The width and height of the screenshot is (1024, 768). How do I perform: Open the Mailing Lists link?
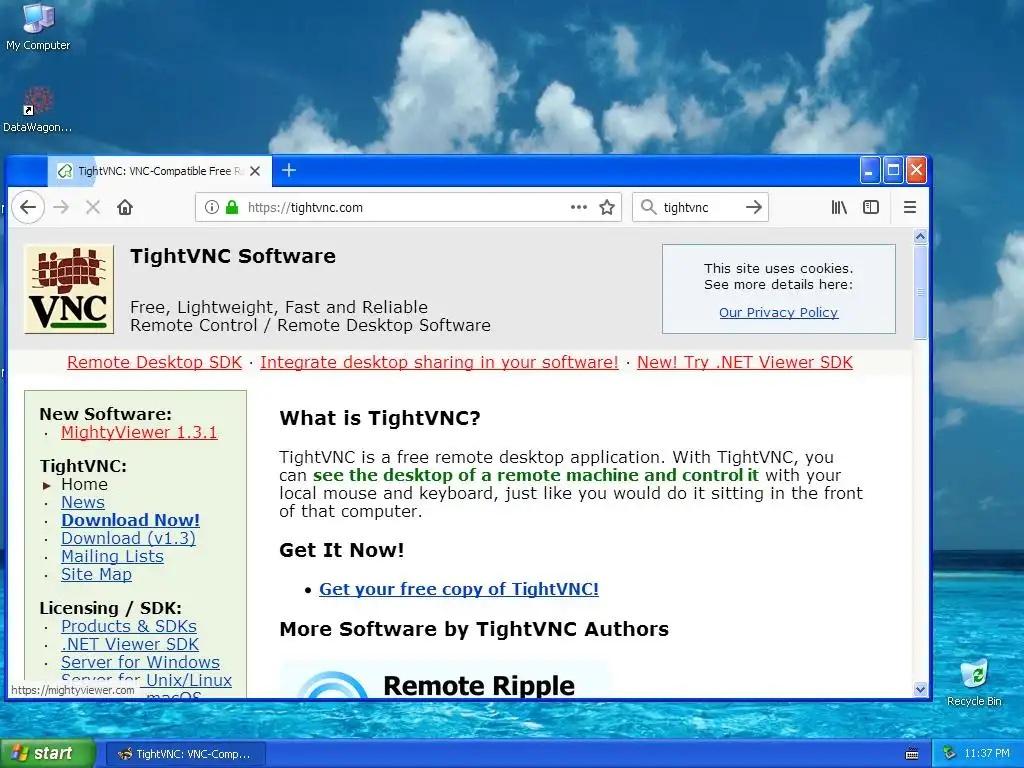(x=112, y=556)
